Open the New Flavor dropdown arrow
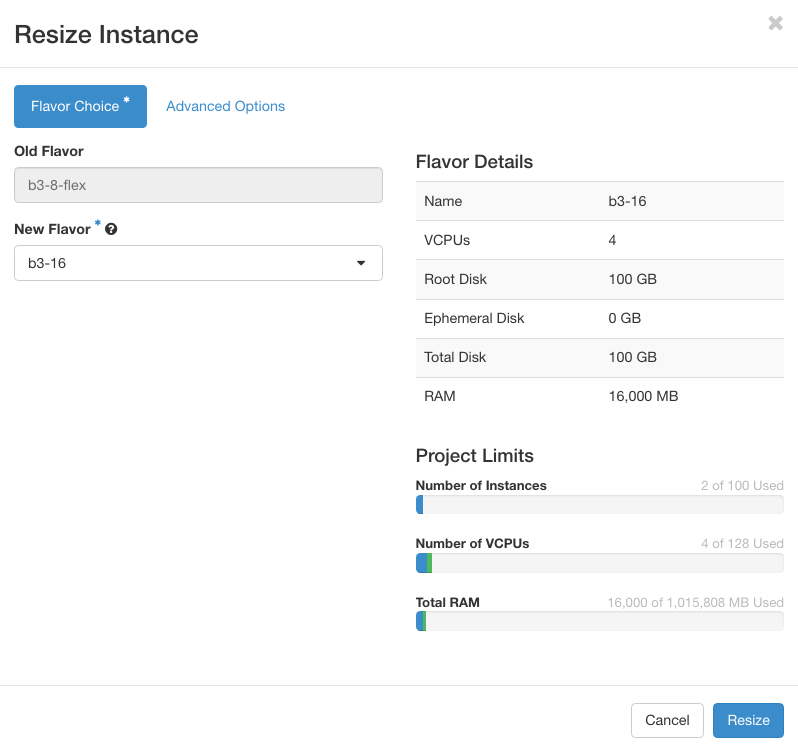 (x=361, y=263)
